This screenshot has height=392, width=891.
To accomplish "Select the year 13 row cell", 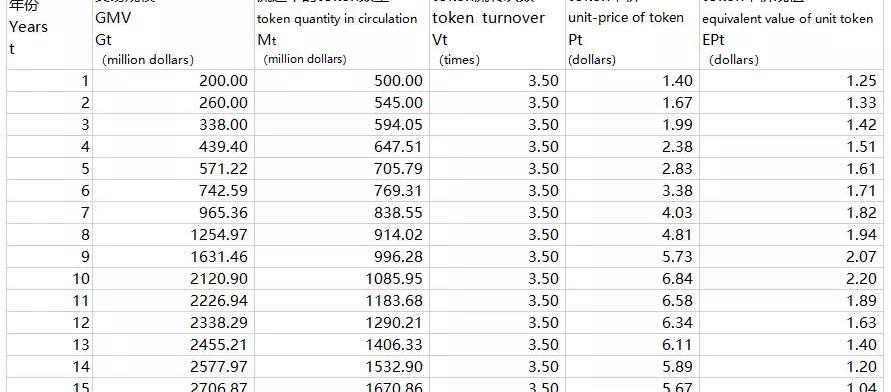I will [49, 344].
